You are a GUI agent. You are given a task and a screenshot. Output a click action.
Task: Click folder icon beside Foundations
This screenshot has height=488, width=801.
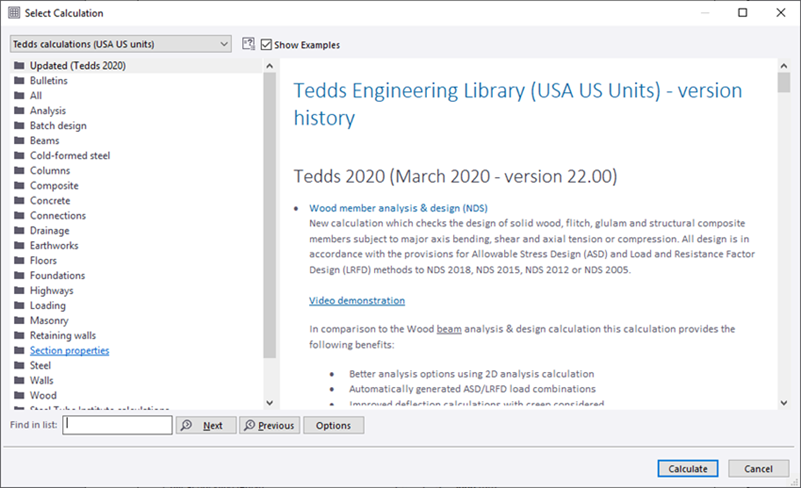(x=19, y=275)
